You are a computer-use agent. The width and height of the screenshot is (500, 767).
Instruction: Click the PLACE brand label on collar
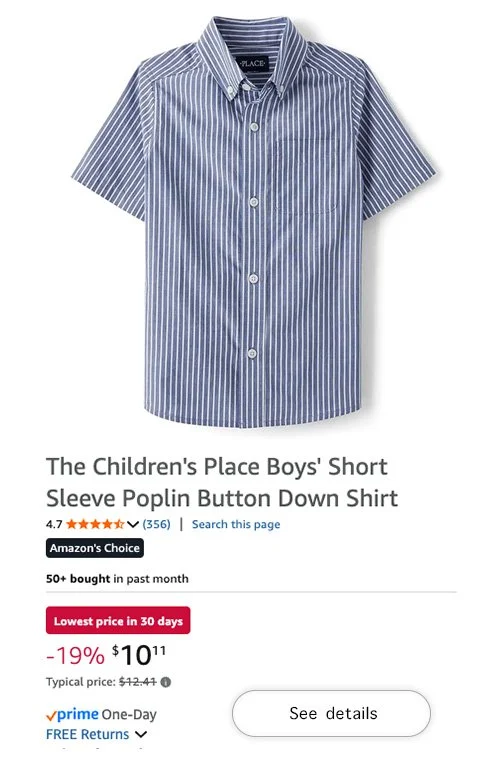[x=252, y=64]
